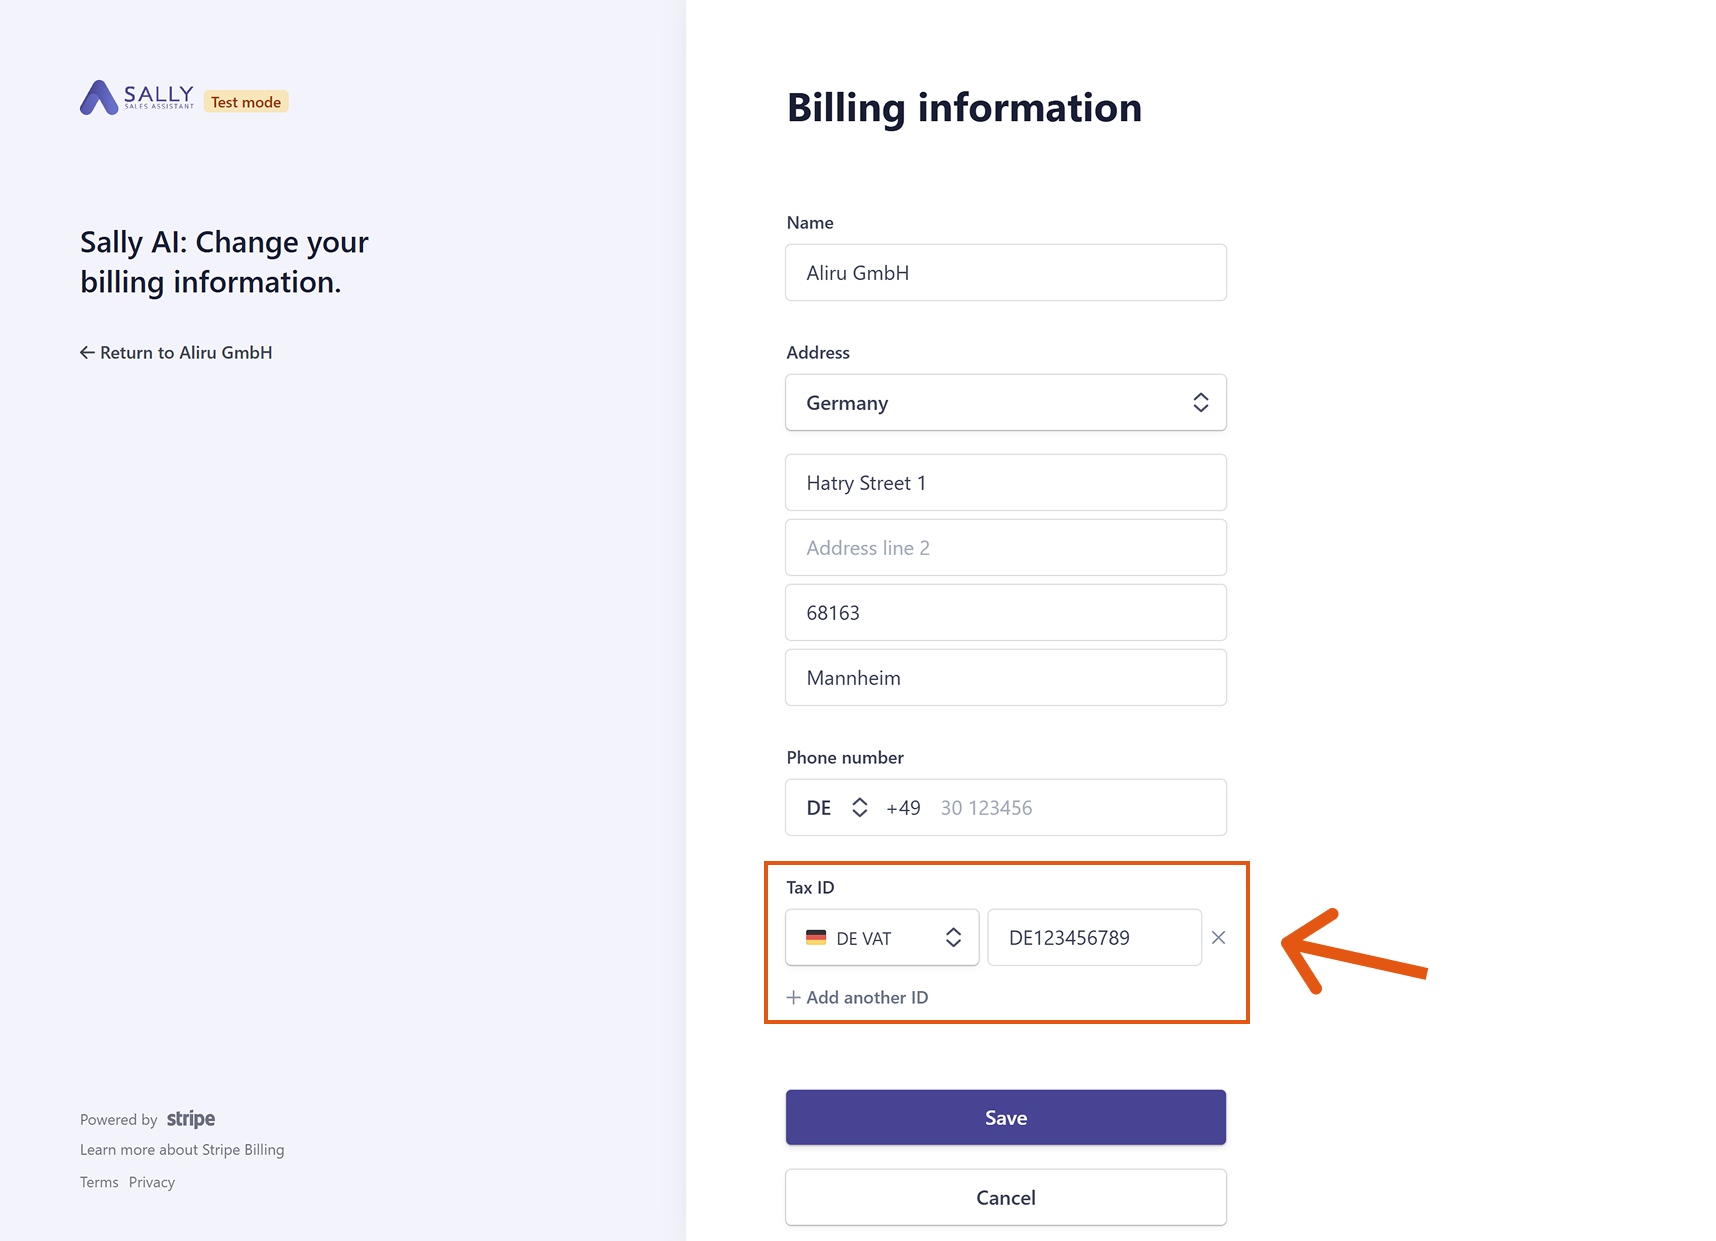Image resolution: width=1716 pixels, height=1241 pixels.
Task: Open the Germany country dropdown
Action: pos(1006,402)
